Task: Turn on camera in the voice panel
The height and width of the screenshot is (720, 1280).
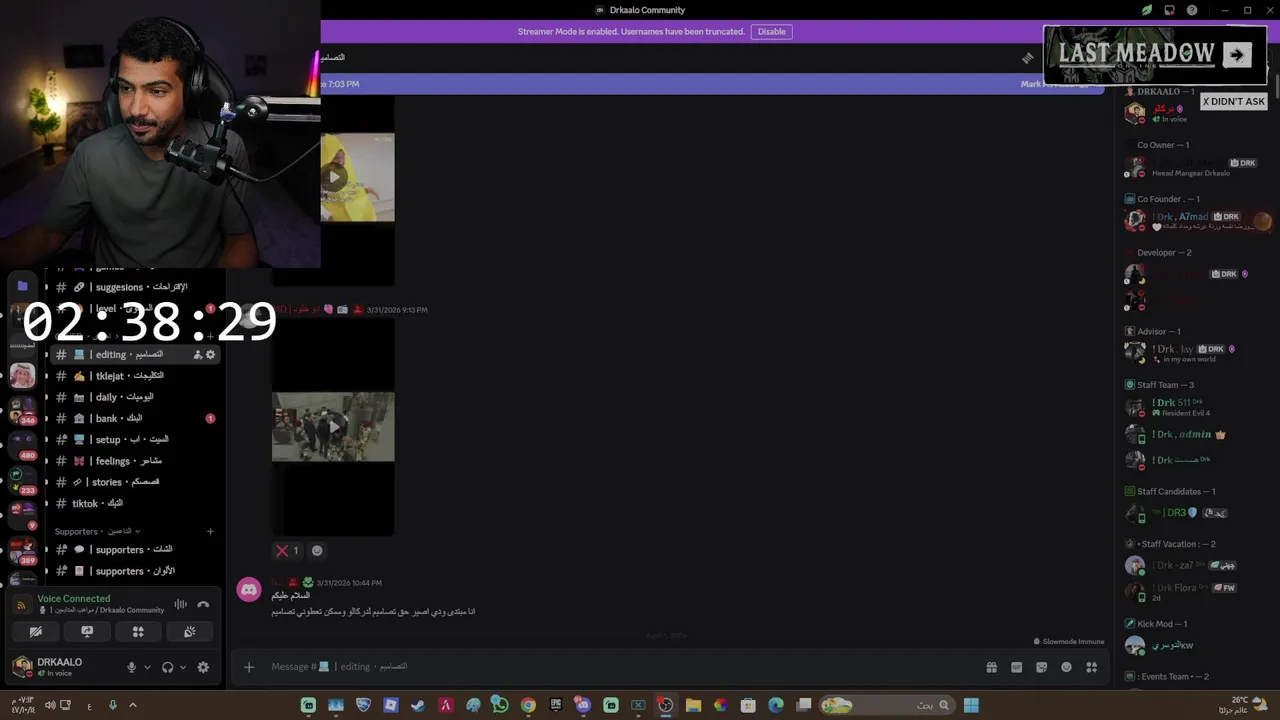Action: tap(36, 632)
